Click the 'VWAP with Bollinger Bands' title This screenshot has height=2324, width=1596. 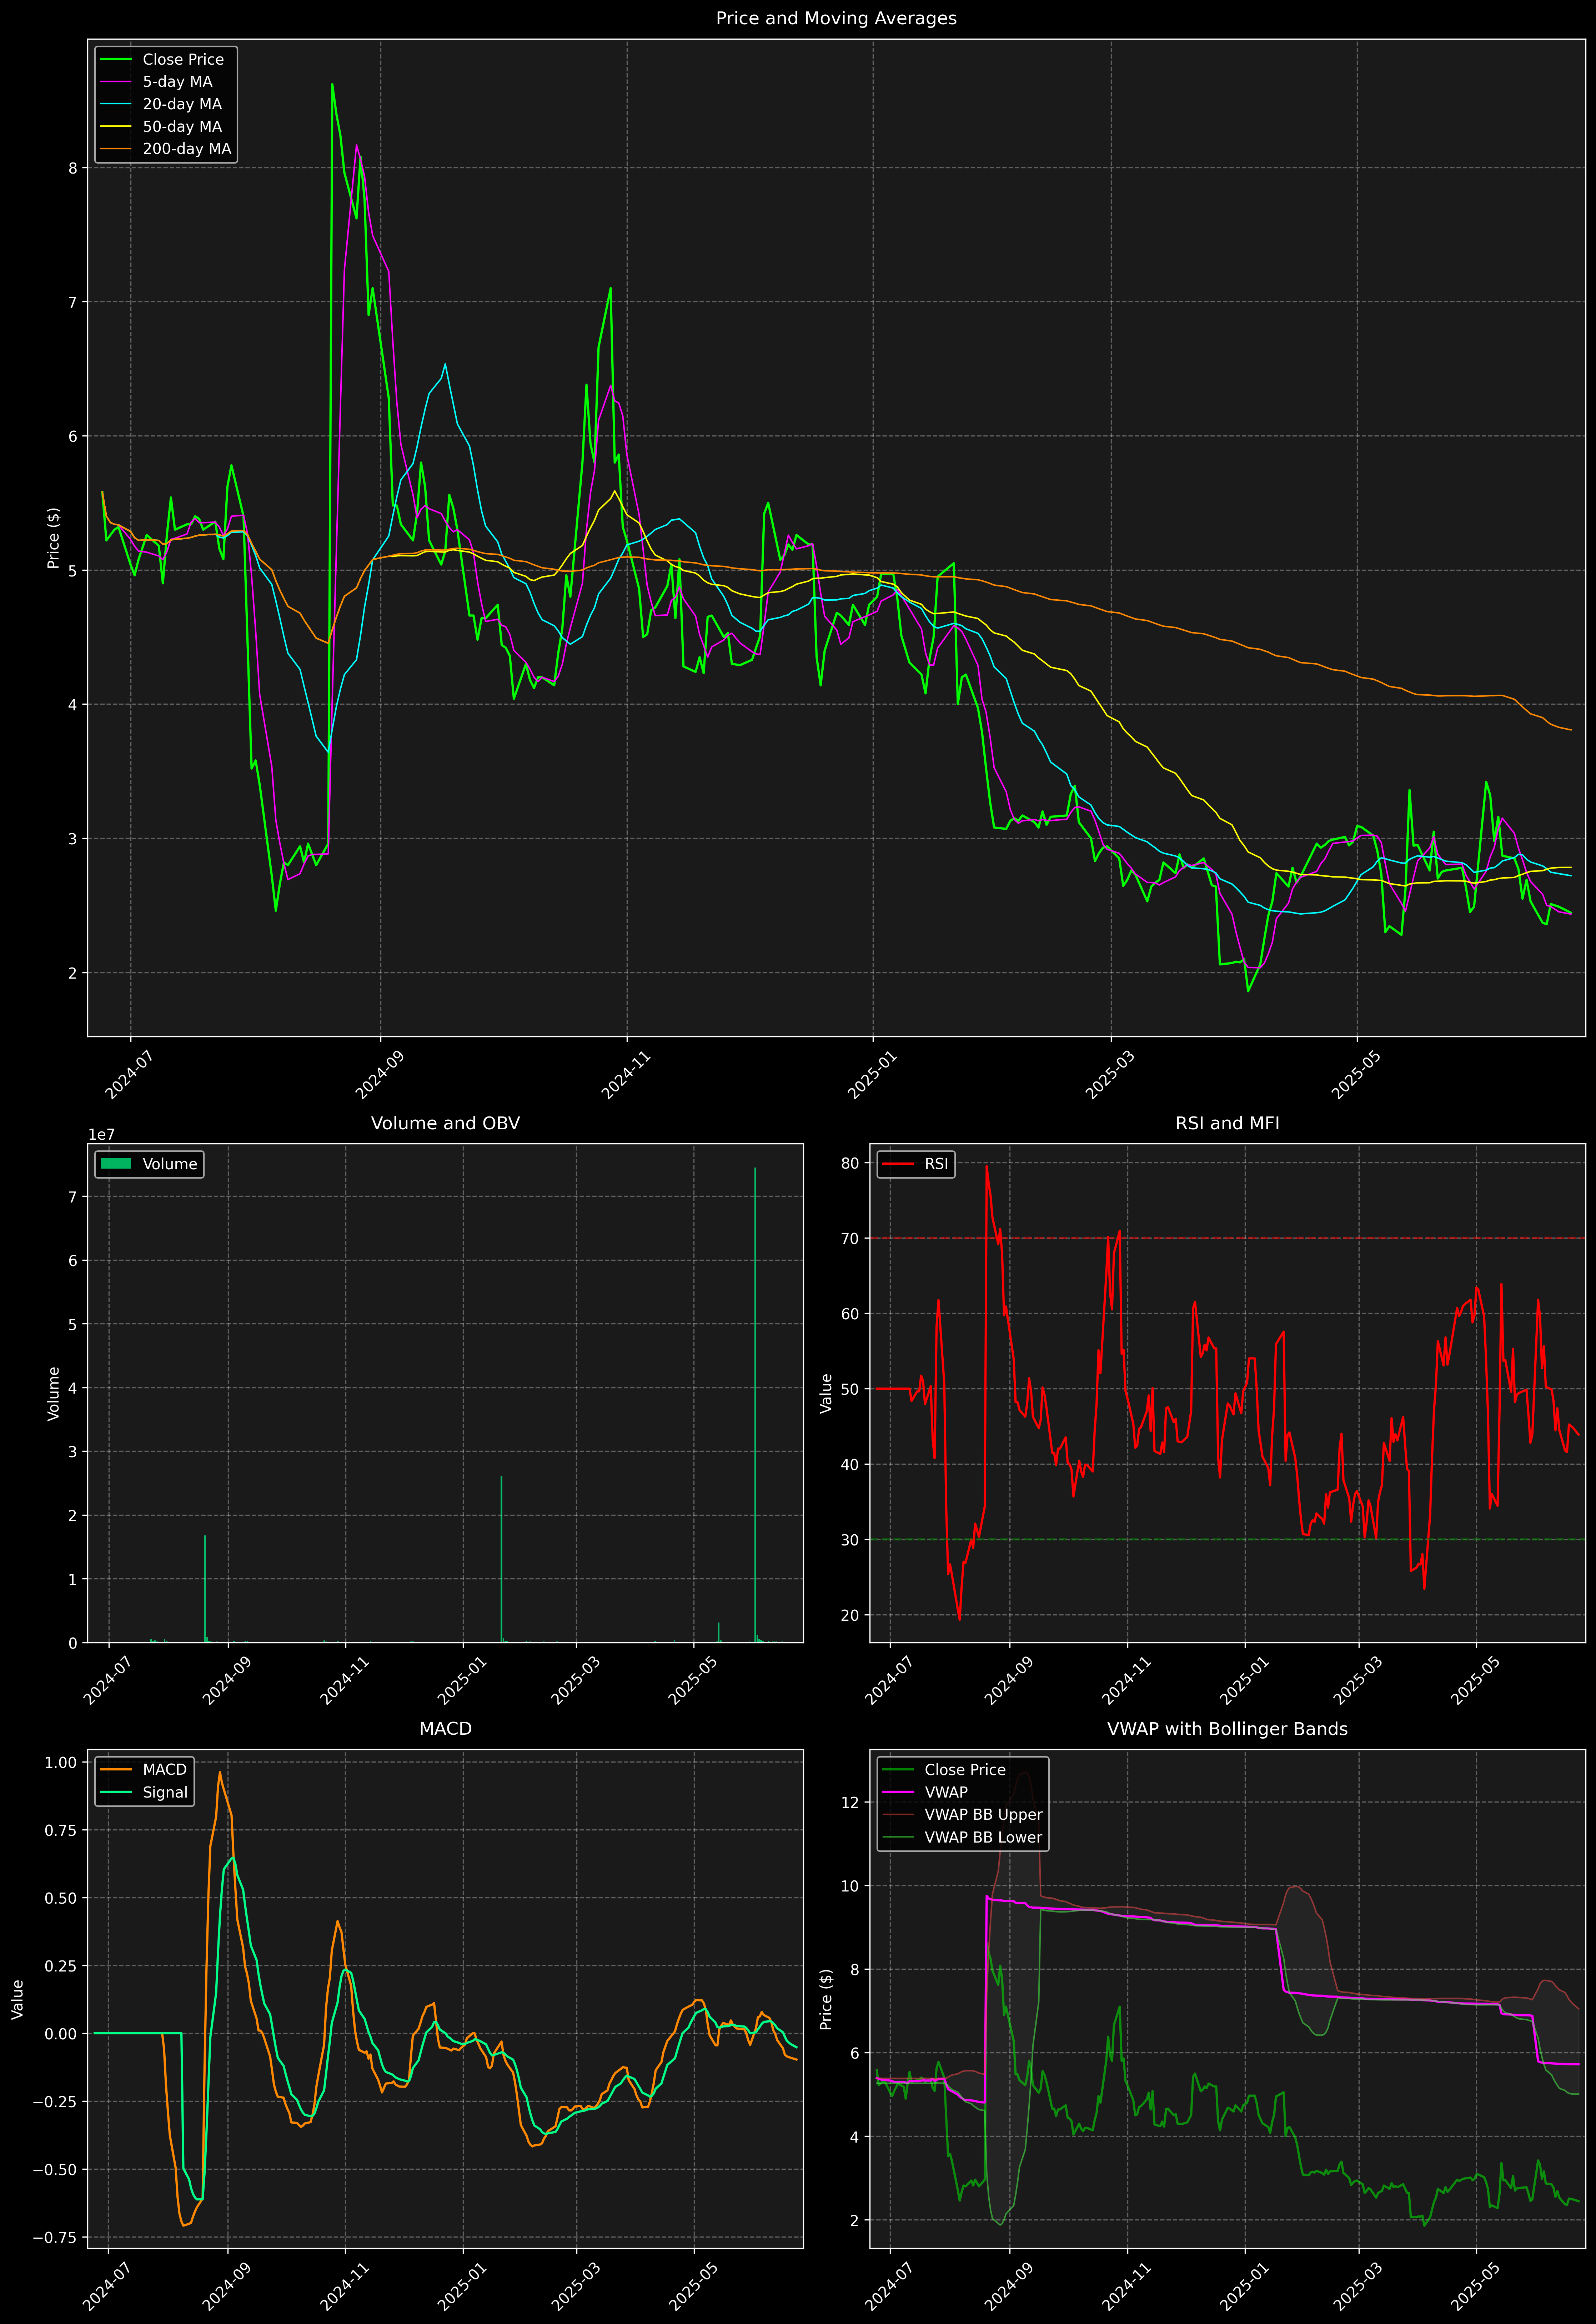click(x=1227, y=1729)
